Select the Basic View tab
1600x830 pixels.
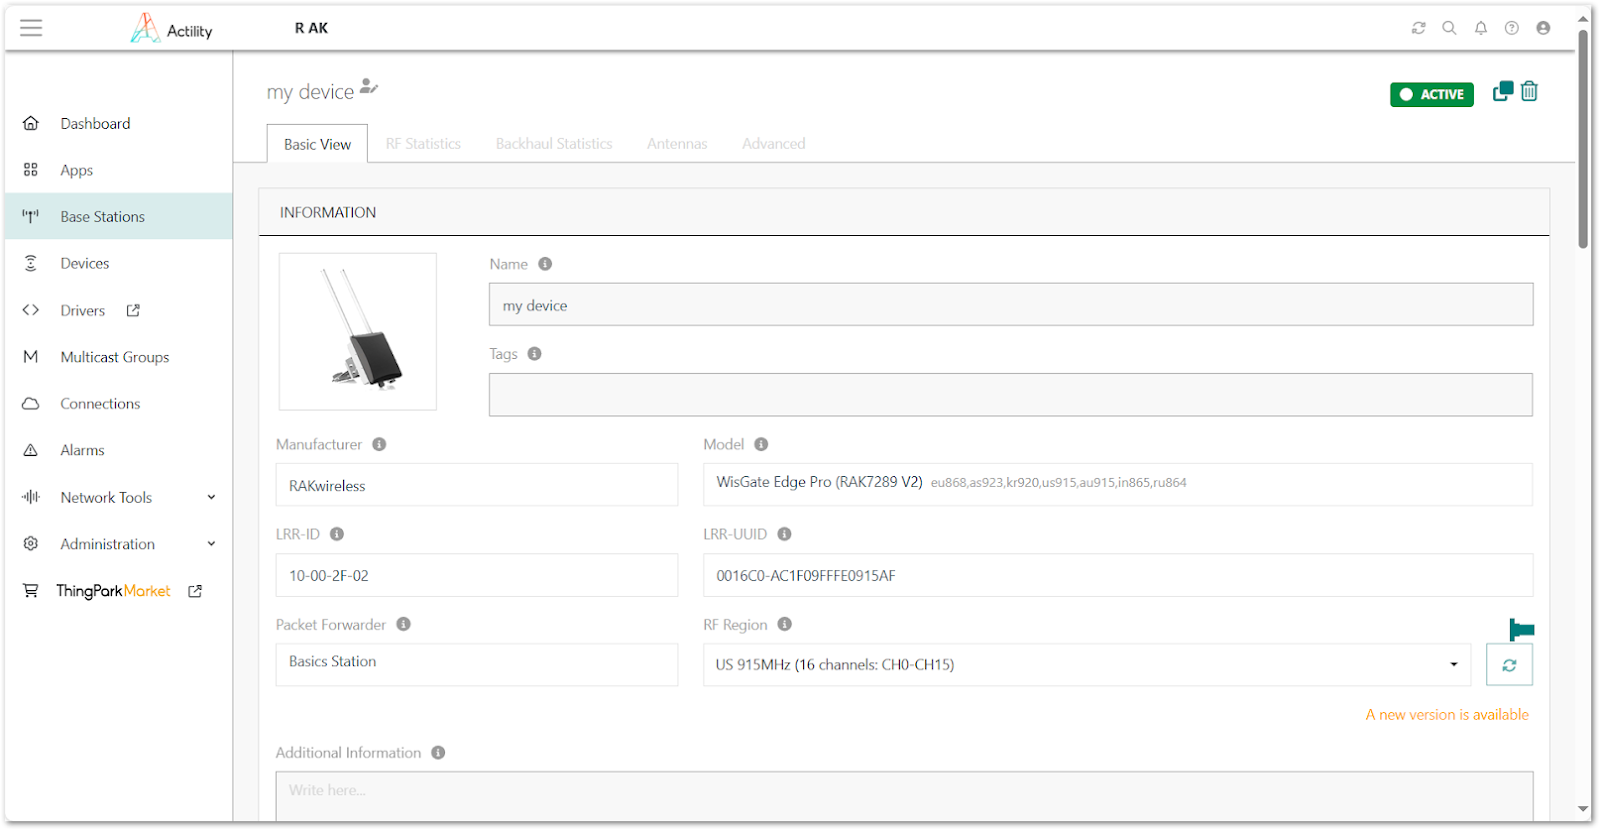[317, 144]
